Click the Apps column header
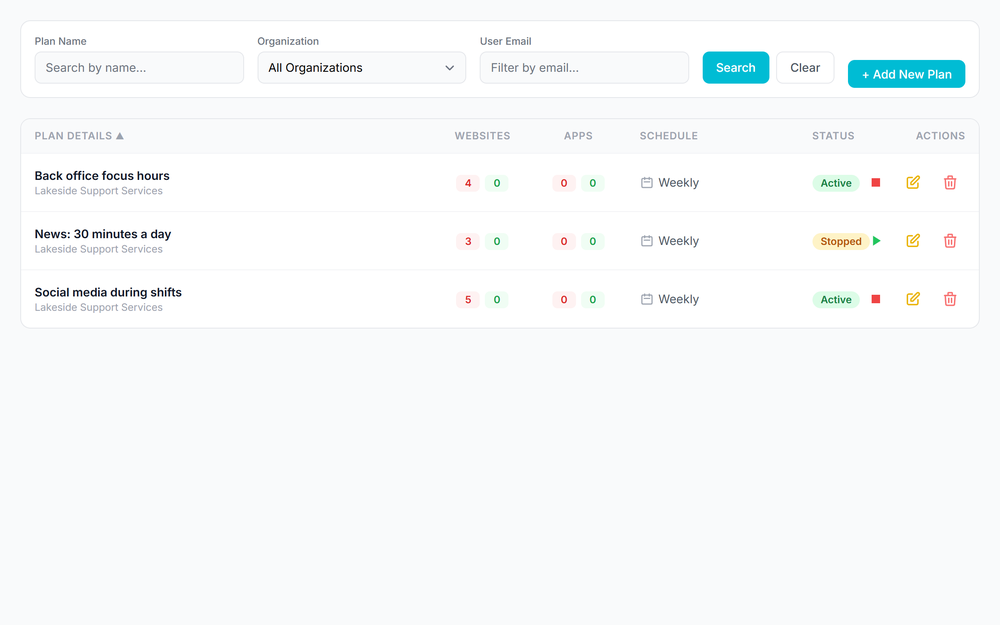This screenshot has height=625, width=1000. [x=578, y=136]
